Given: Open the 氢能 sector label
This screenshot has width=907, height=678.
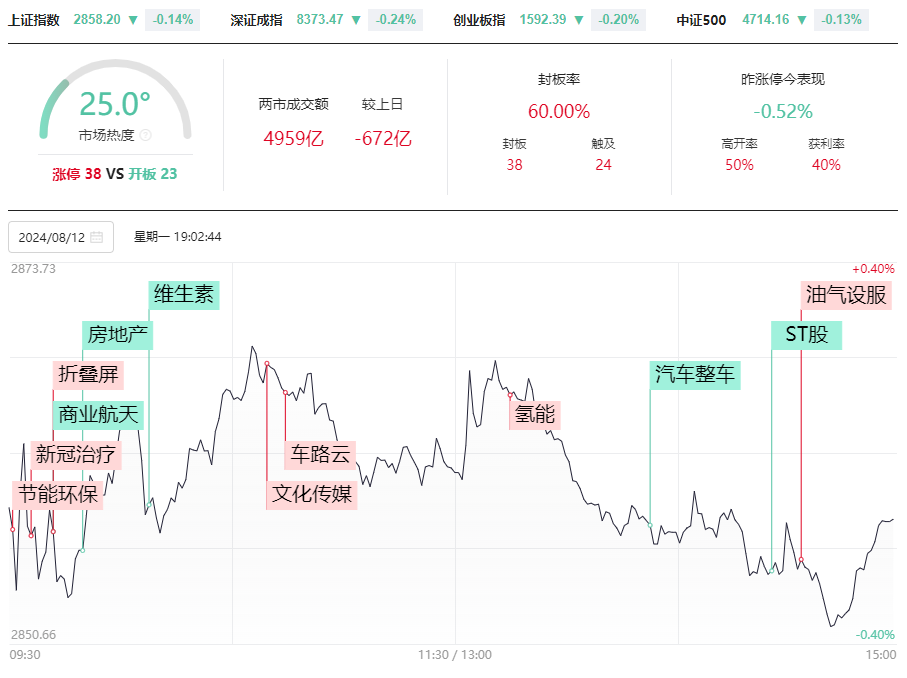Looking at the screenshot, I should (535, 415).
